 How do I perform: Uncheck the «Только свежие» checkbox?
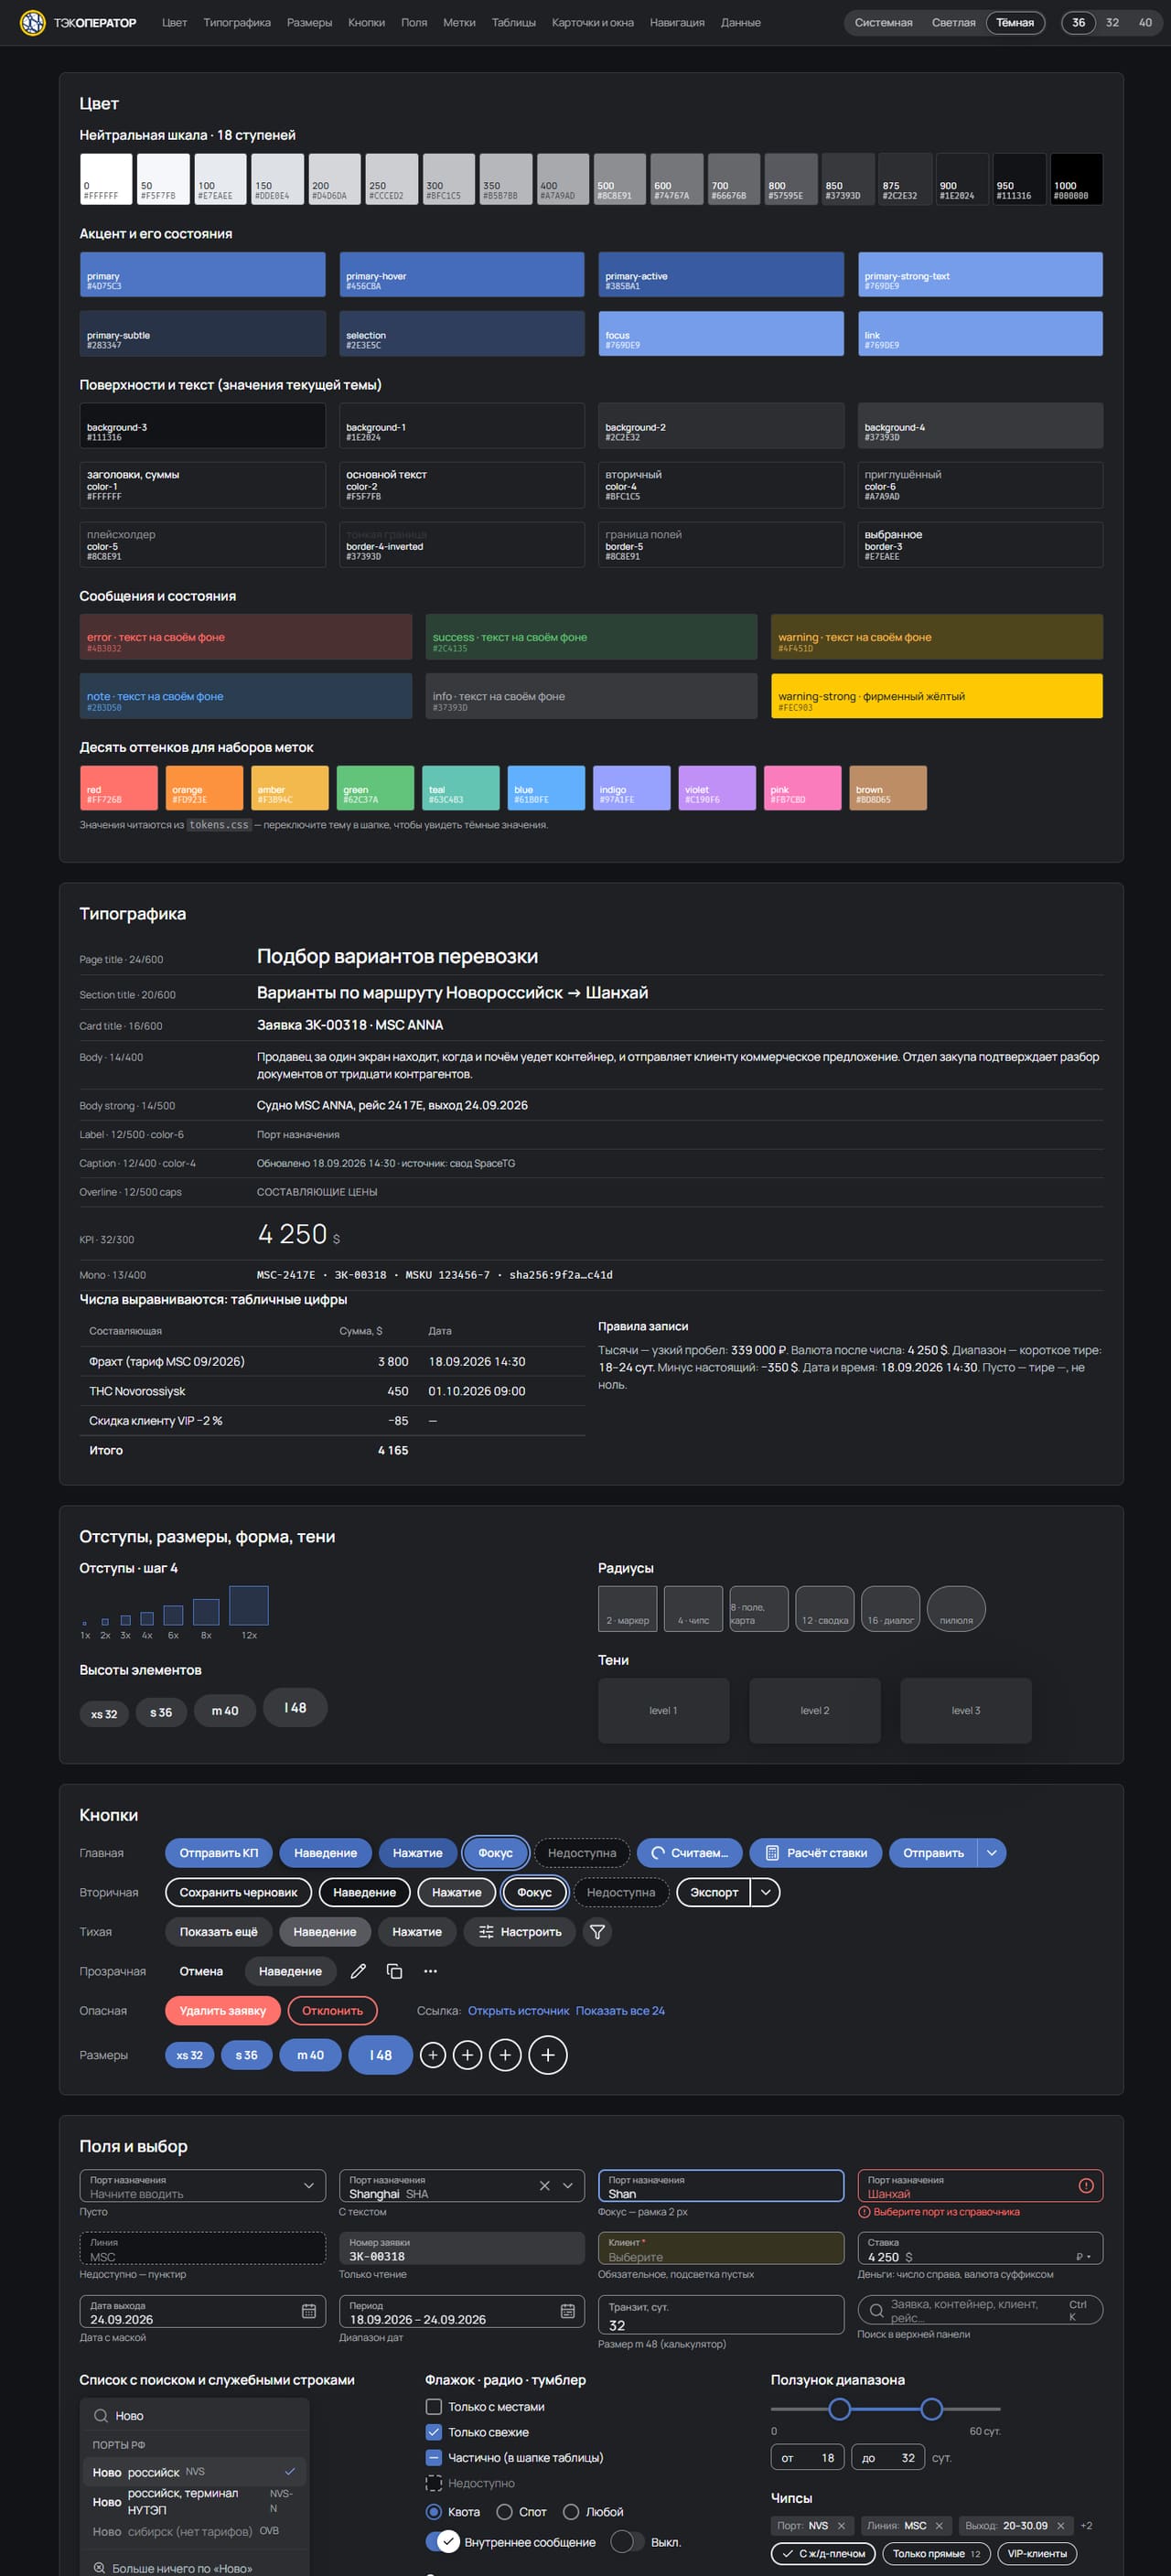[434, 2432]
